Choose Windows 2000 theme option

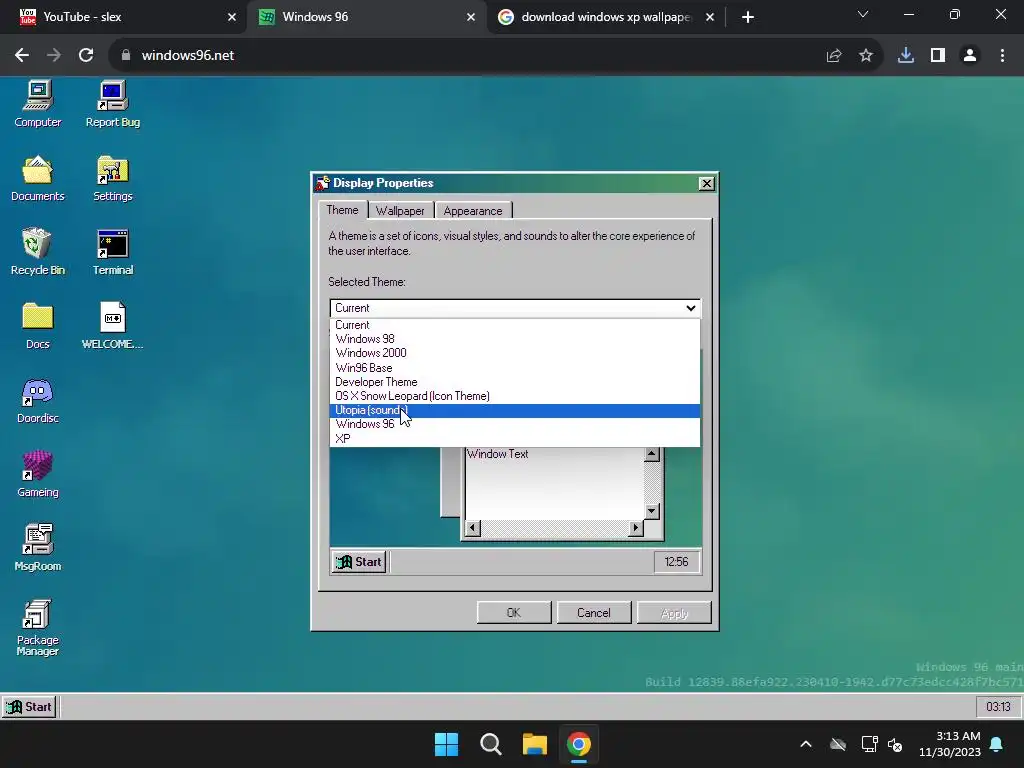pos(515,353)
